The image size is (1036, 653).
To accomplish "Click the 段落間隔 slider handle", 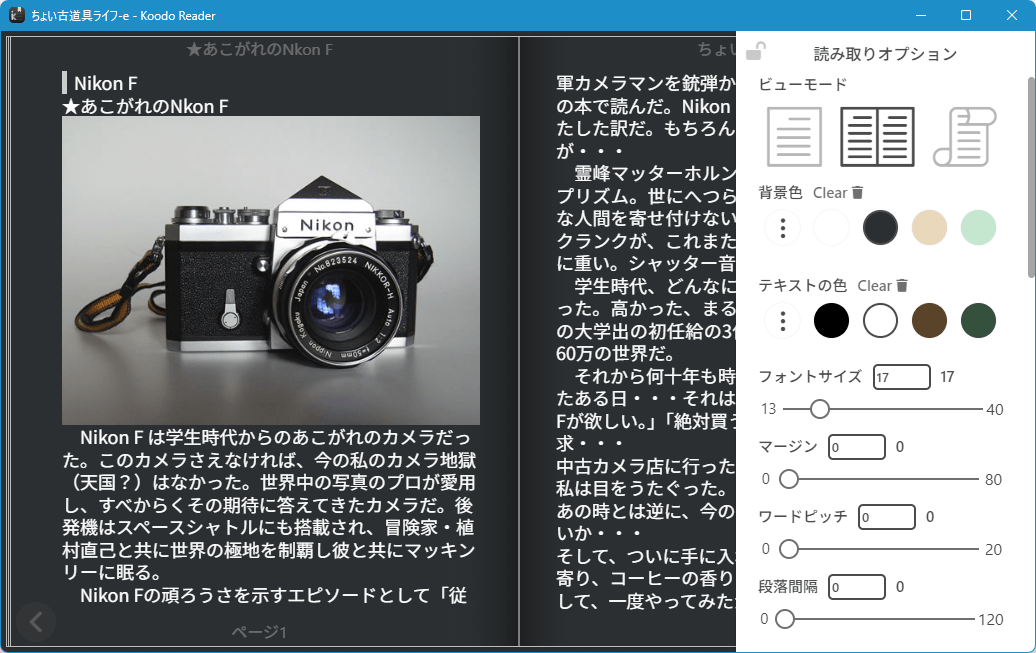I will pos(784,619).
